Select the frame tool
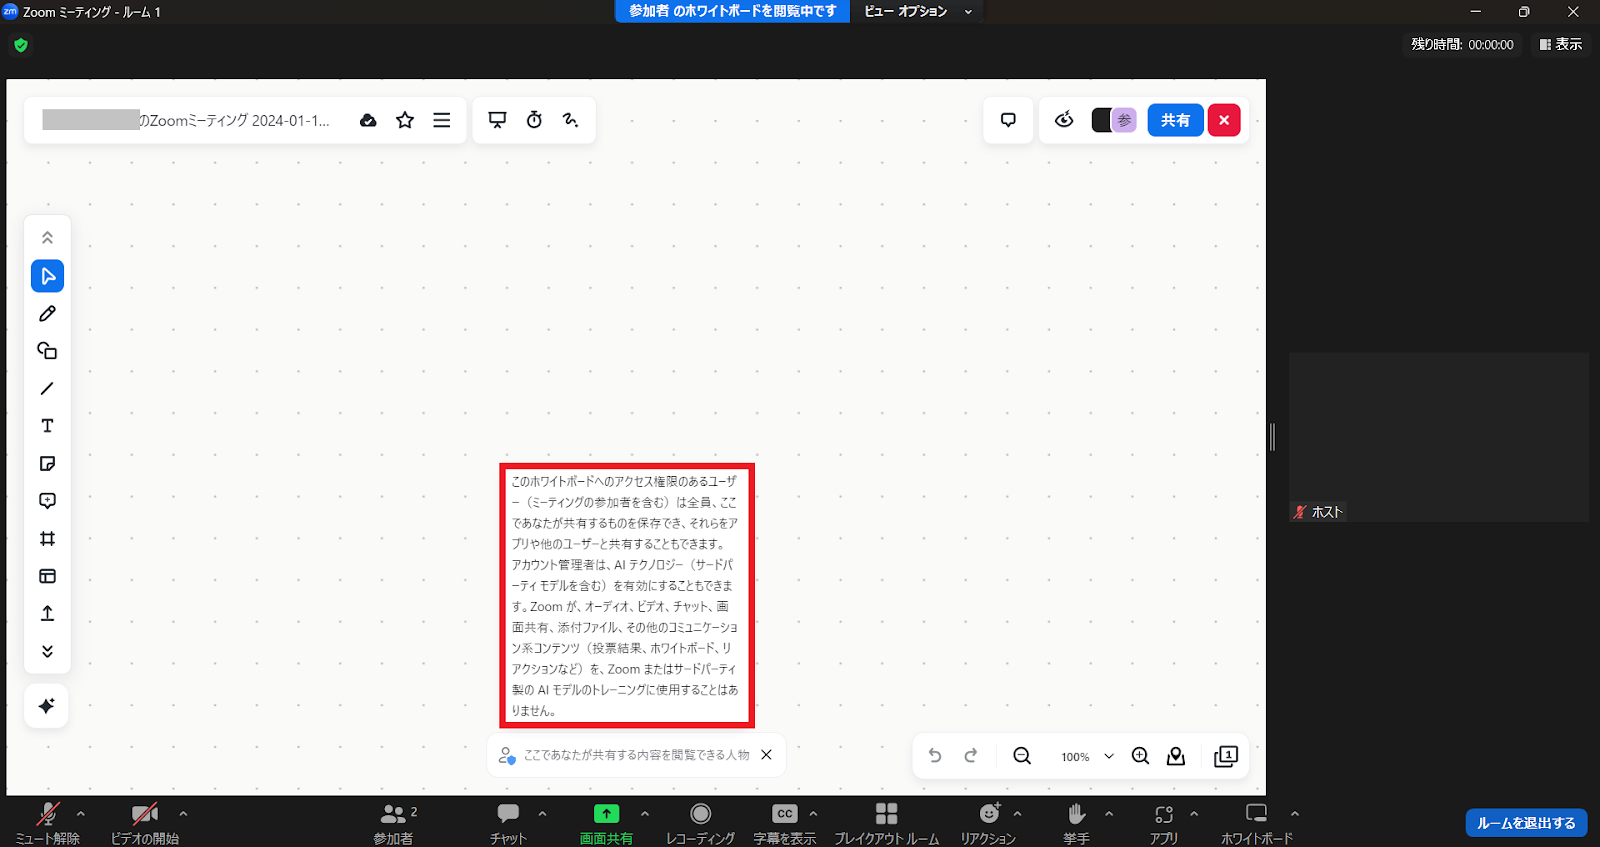Image resolution: width=1600 pixels, height=847 pixels. pyautogui.click(x=47, y=539)
